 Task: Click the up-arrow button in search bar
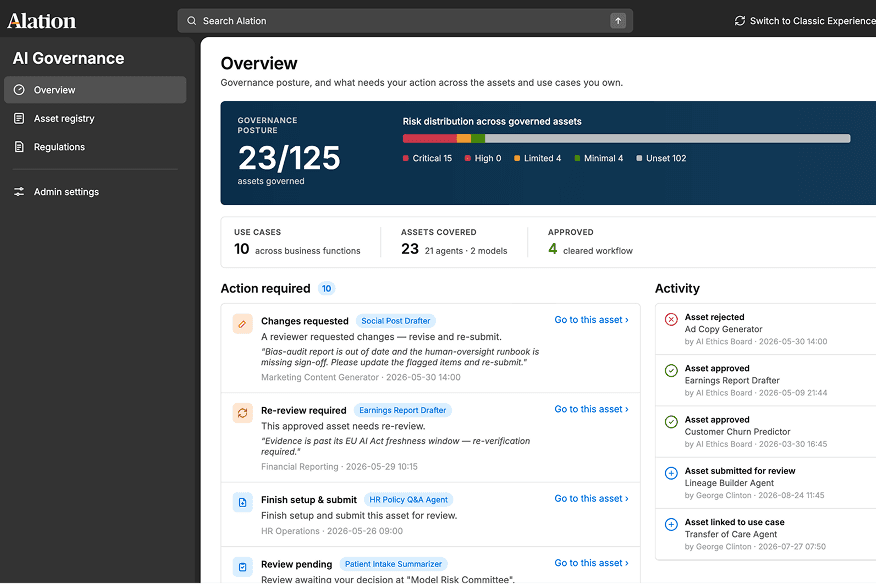pyautogui.click(x=618, y=21)
